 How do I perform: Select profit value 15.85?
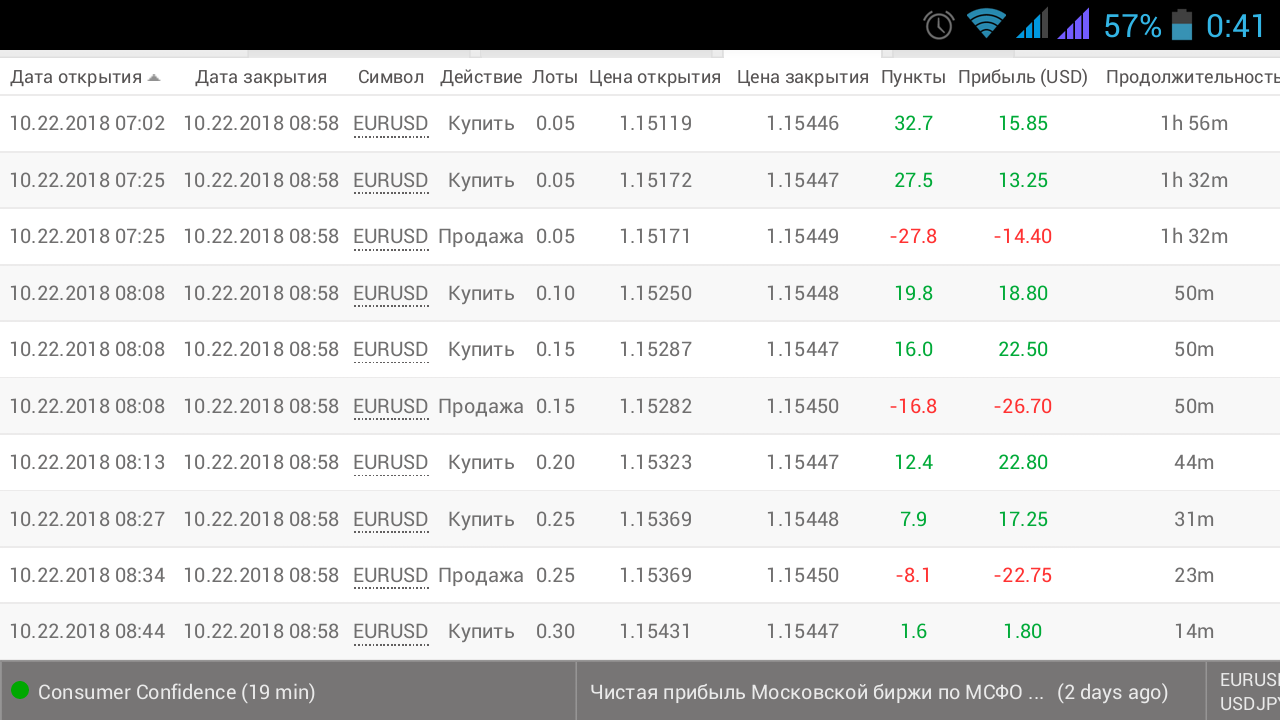1023,124
